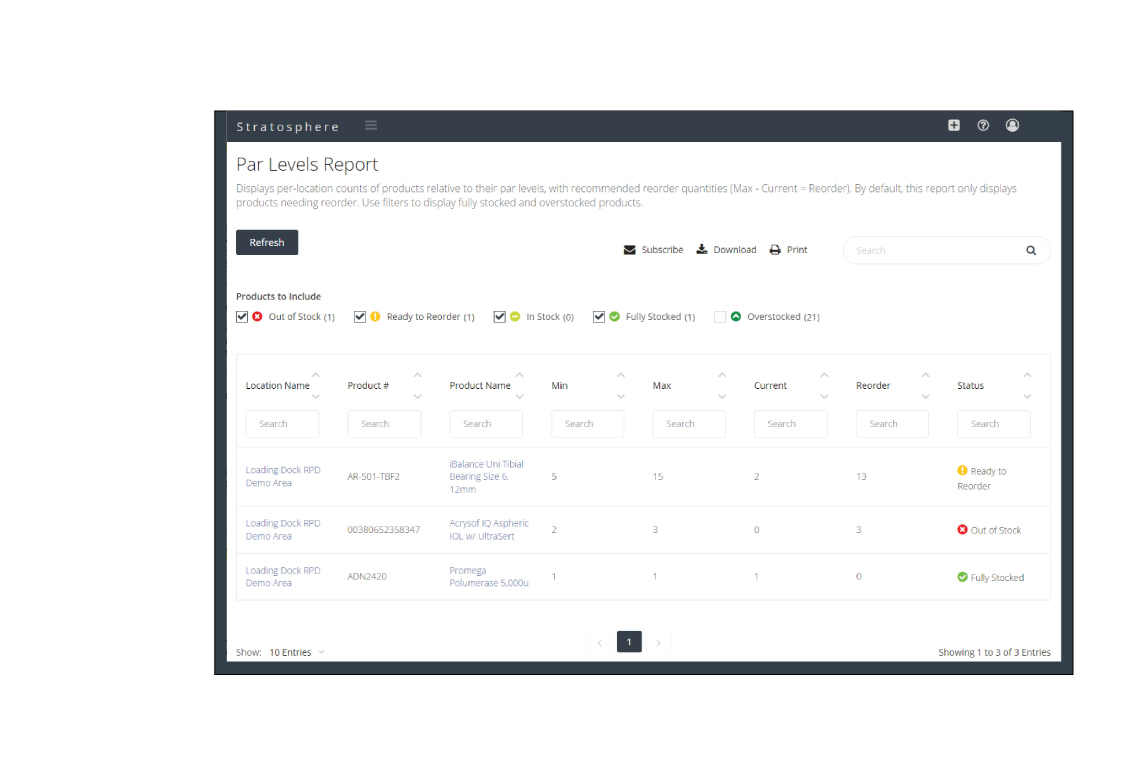Click the Fully Stocked status cell

(990, 577)
